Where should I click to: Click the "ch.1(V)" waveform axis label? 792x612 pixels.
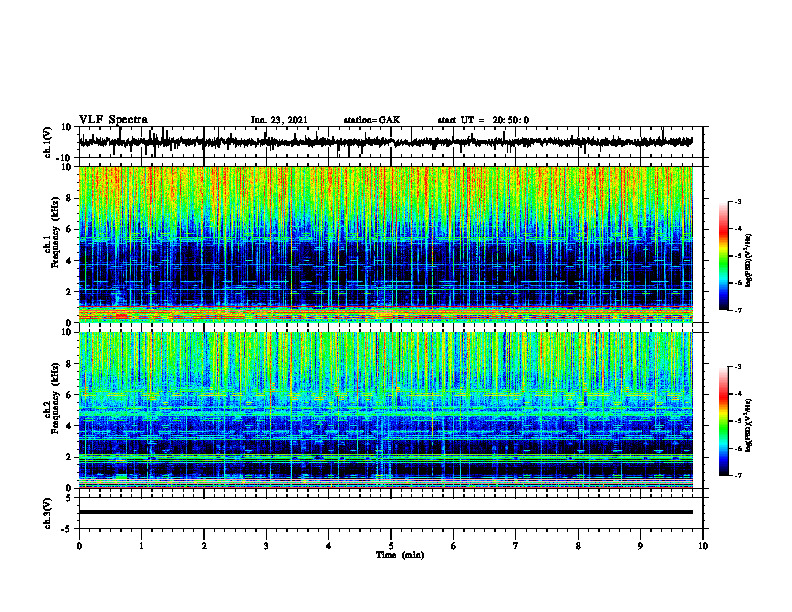(48, 142)
